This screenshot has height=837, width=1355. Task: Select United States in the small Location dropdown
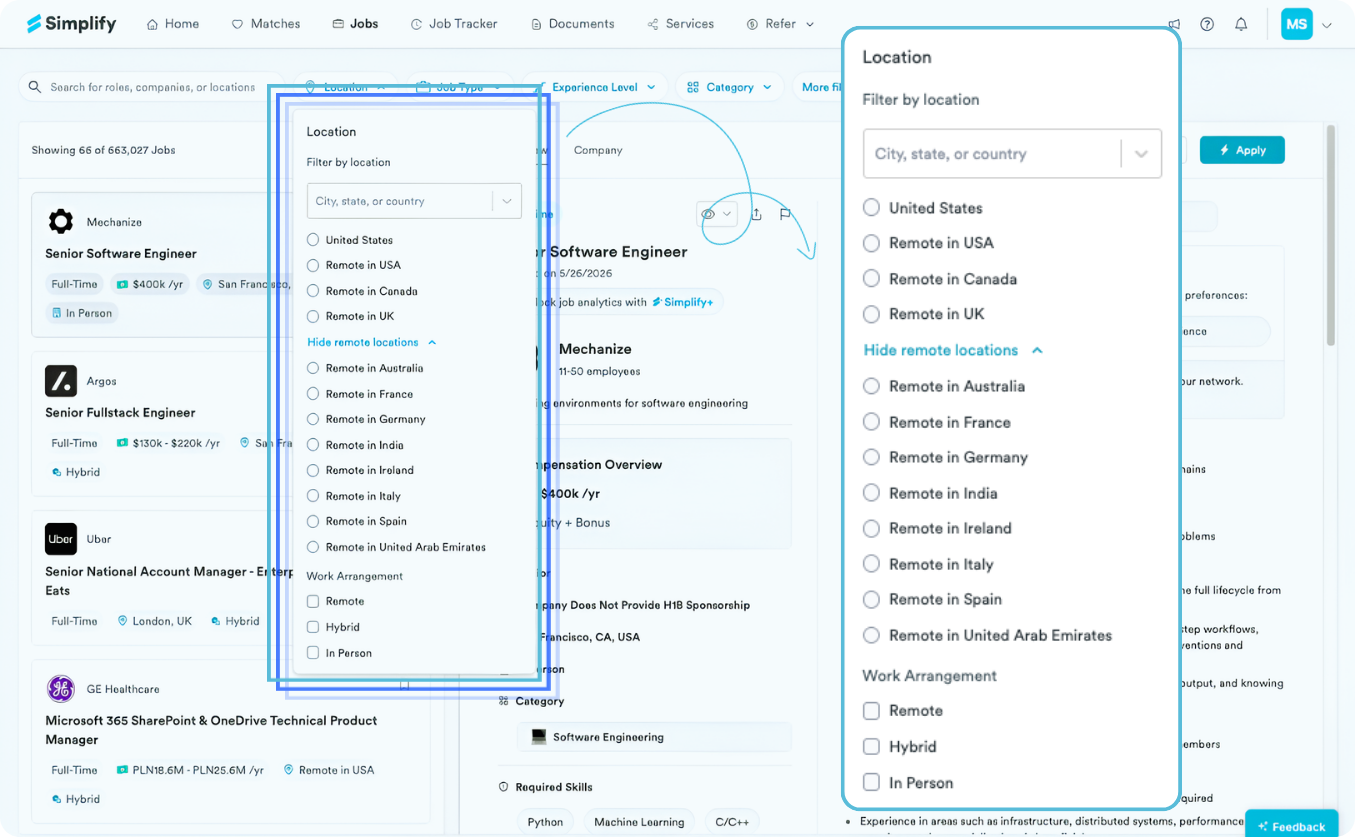(313, 240)
